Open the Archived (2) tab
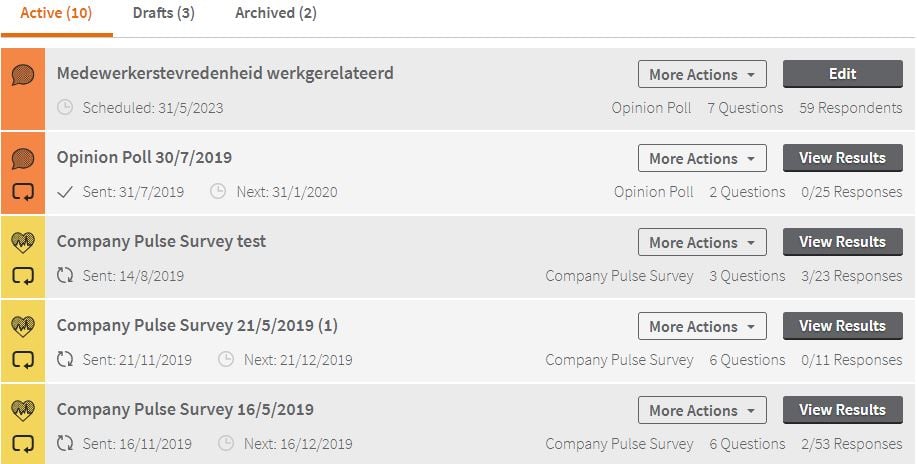Screen dimensions: 917x464 (x=276, y=13)
